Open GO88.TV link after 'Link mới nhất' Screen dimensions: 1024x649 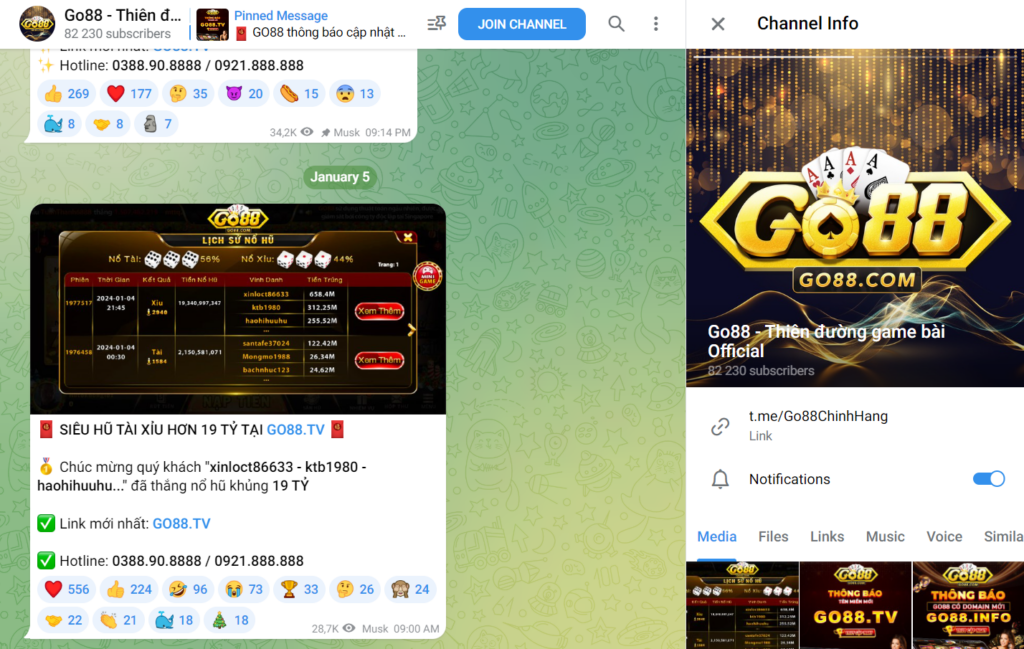[182, 524]
